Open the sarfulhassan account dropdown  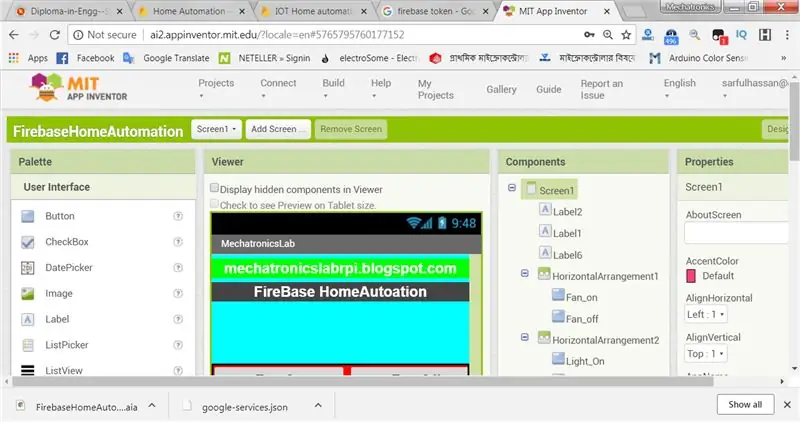[755, 88]
